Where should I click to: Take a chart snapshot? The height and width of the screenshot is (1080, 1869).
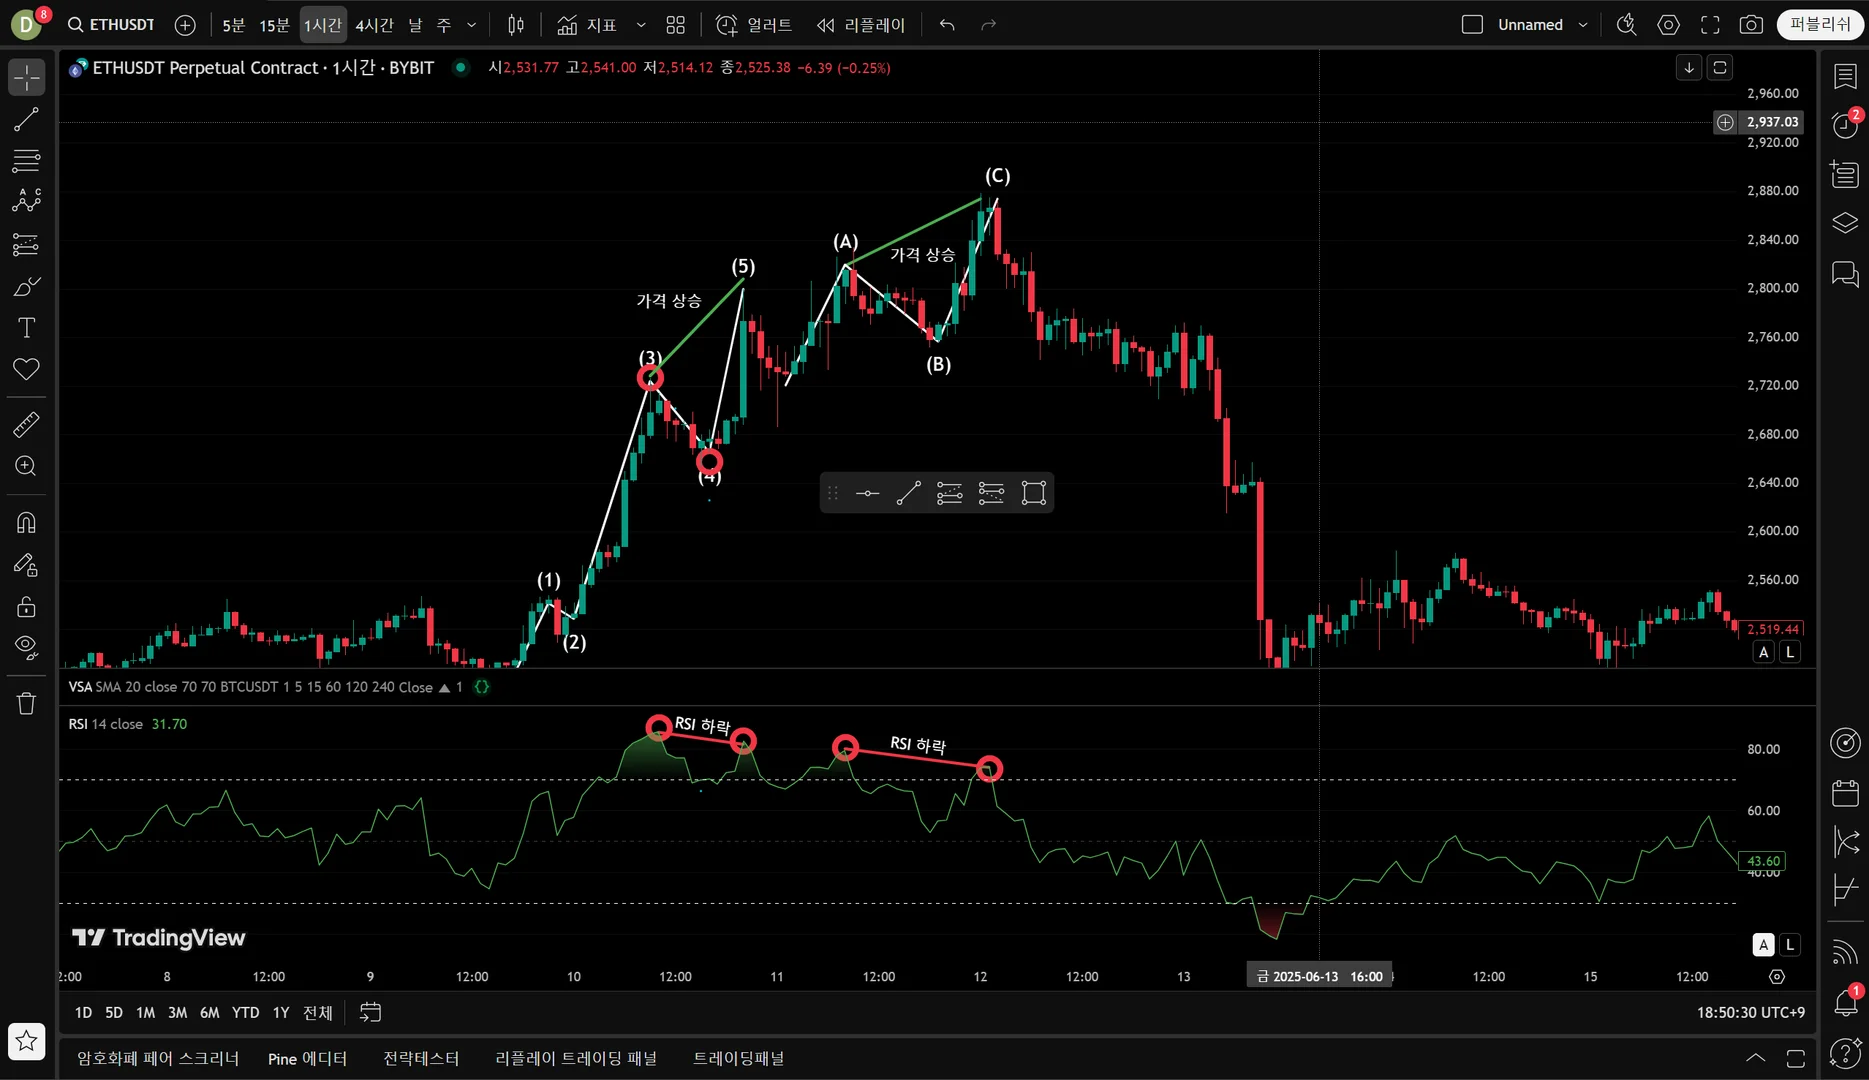click(x=1751, y=25)
